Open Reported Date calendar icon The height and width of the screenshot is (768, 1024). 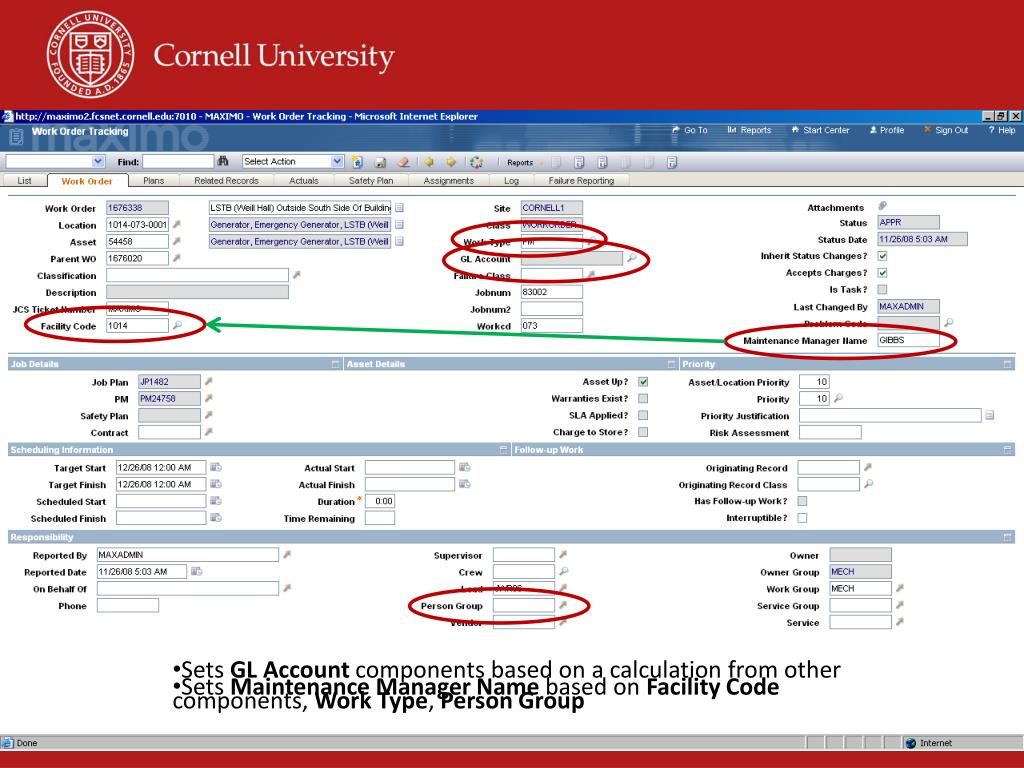point(196,571)
